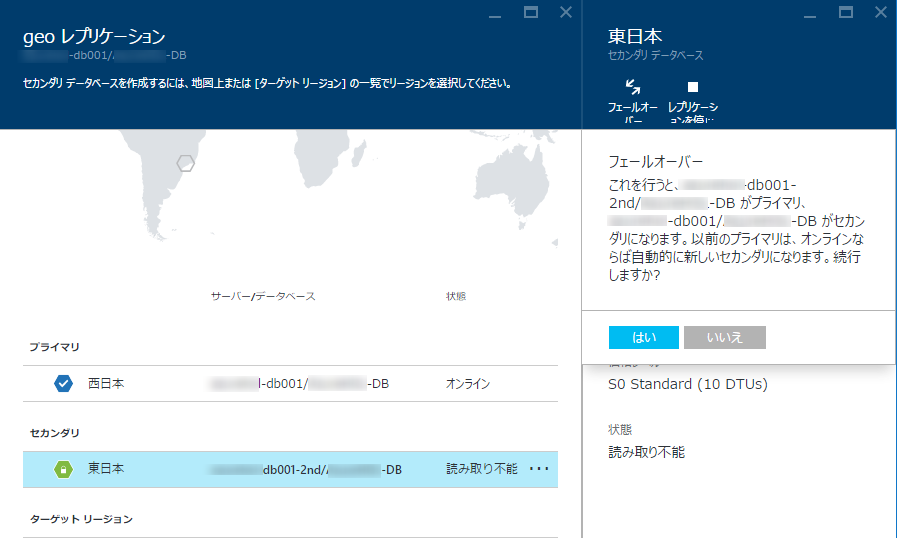Click the blue checkmark icon for 西日本
The height and width of the screenshot is (538, 897).
[64, 383]
